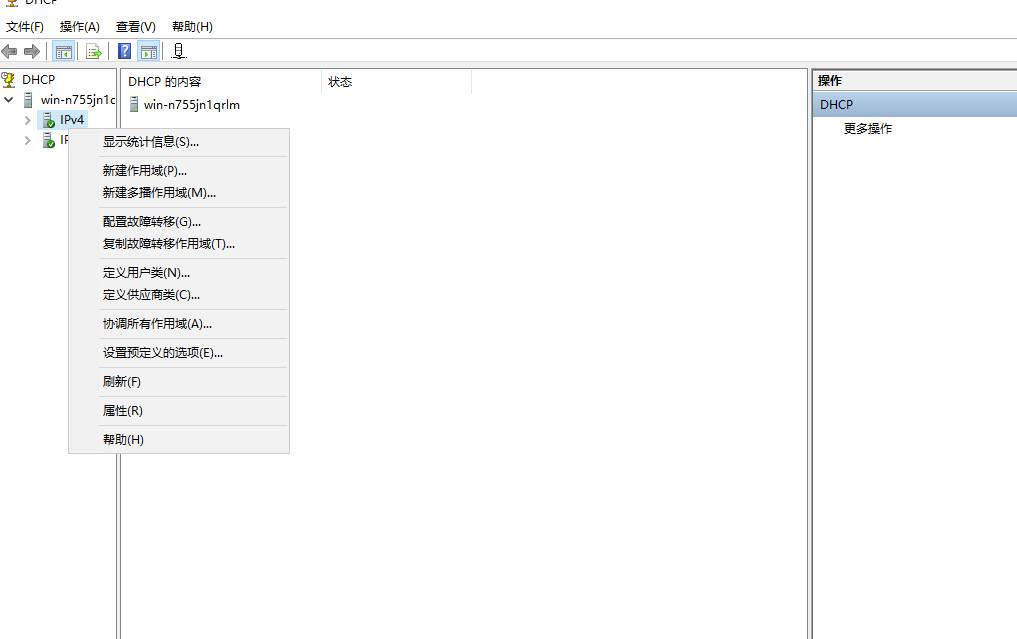Click 更多操作 in the Actions pane

[867, 129]
